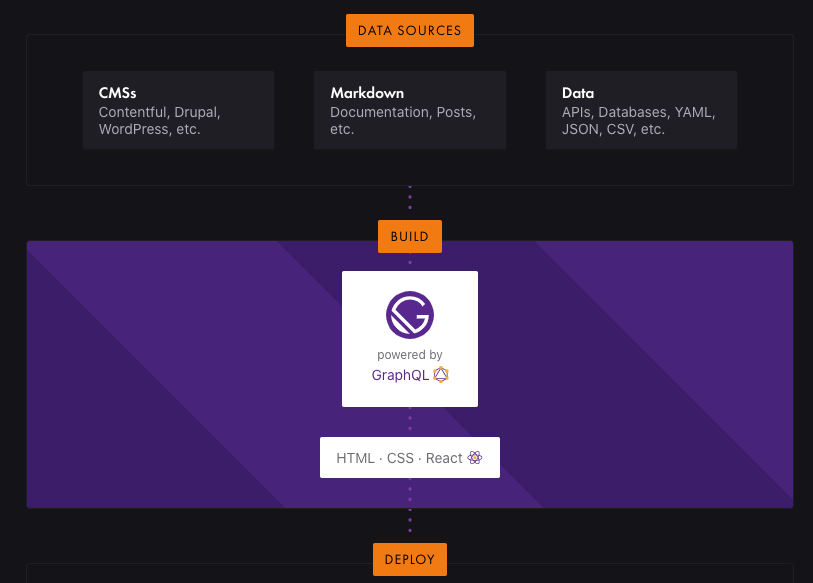813x583 pixels.
Task: Click the DEPLOY orange label
Action: pyautogui.click(x=410, y=559)
